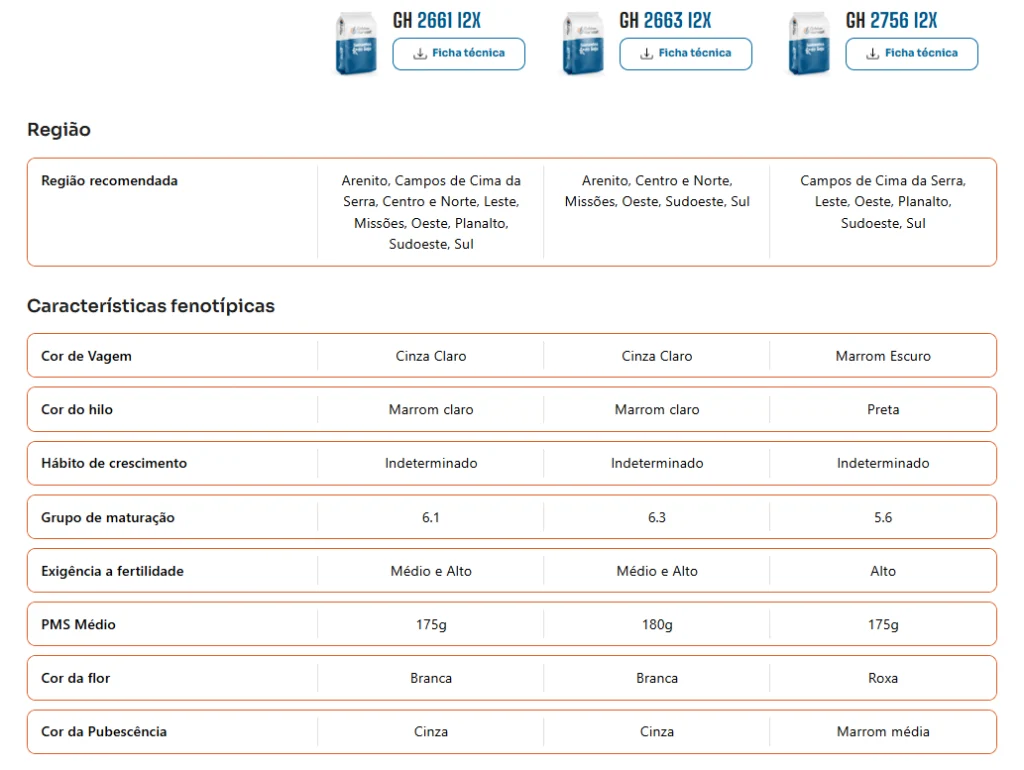1024x770 pixels.
Task: Click GH 2661 recommended regions text
Action: [431, 212]
